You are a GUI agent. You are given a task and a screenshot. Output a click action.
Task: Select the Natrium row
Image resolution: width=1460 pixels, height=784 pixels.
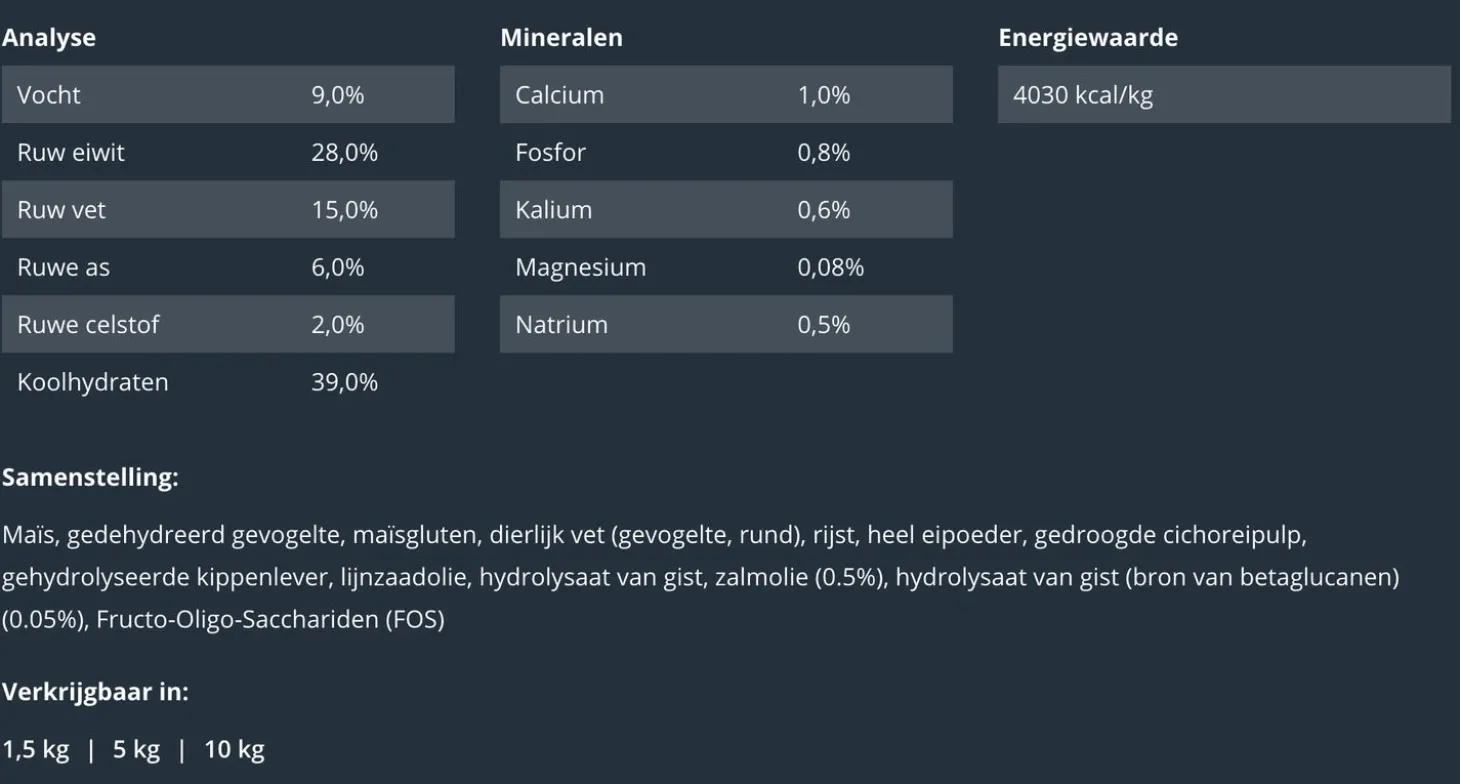point(726,325)
